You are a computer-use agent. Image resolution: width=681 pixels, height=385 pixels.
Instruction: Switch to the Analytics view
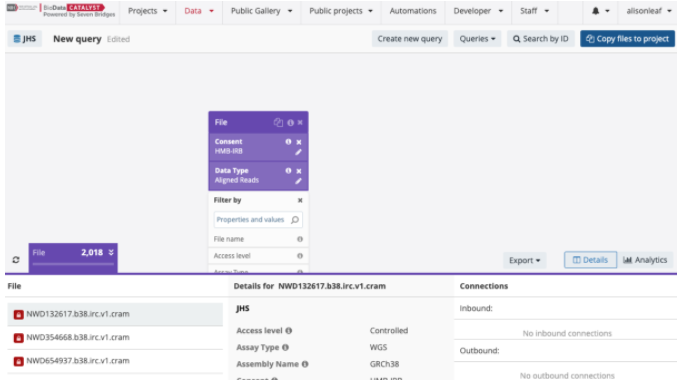[645, 260]
